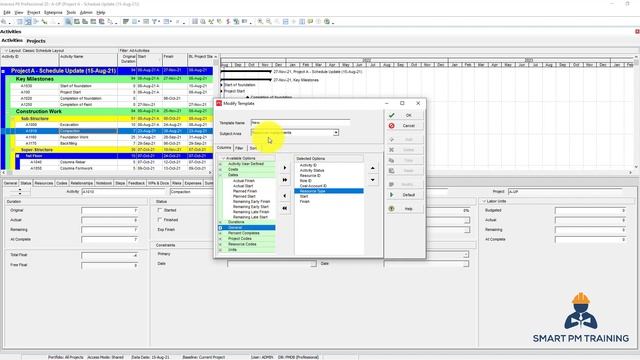Select the General group in Available Options
The height and width of the screenshot is (360, 640).
(247, 228)
